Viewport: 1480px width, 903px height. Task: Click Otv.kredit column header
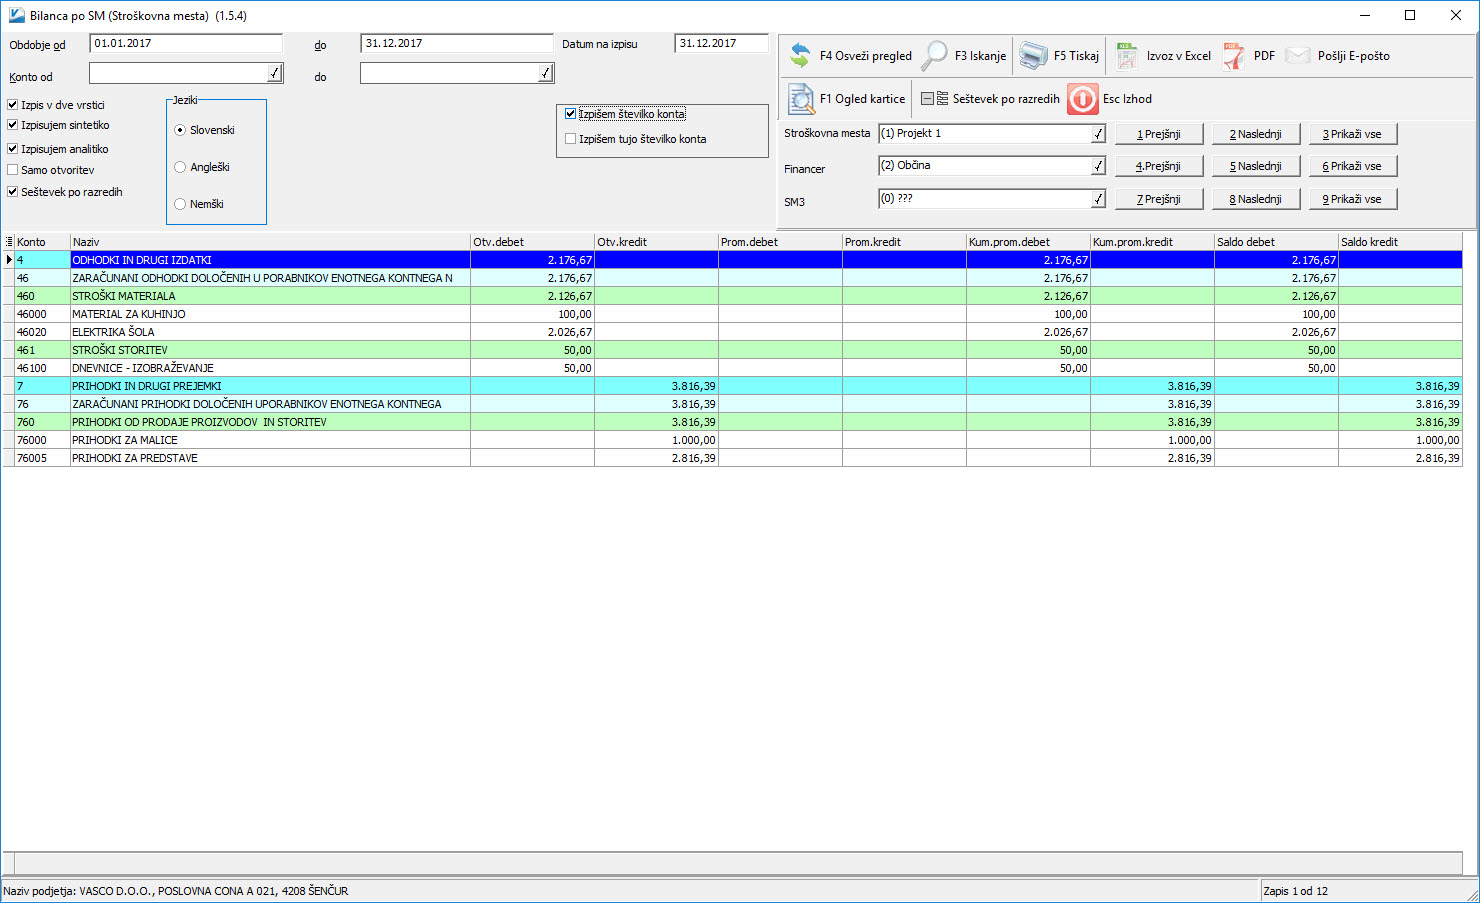pyautogui.click(x=656, y=242)
